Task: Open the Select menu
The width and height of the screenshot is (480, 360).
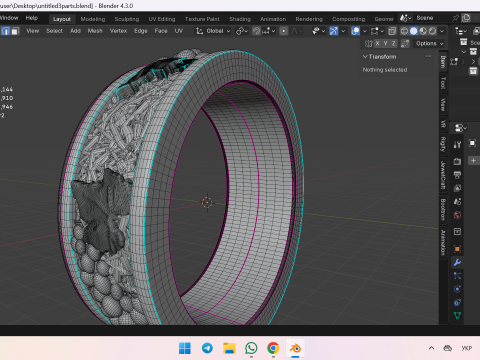Action: point(54,31)
